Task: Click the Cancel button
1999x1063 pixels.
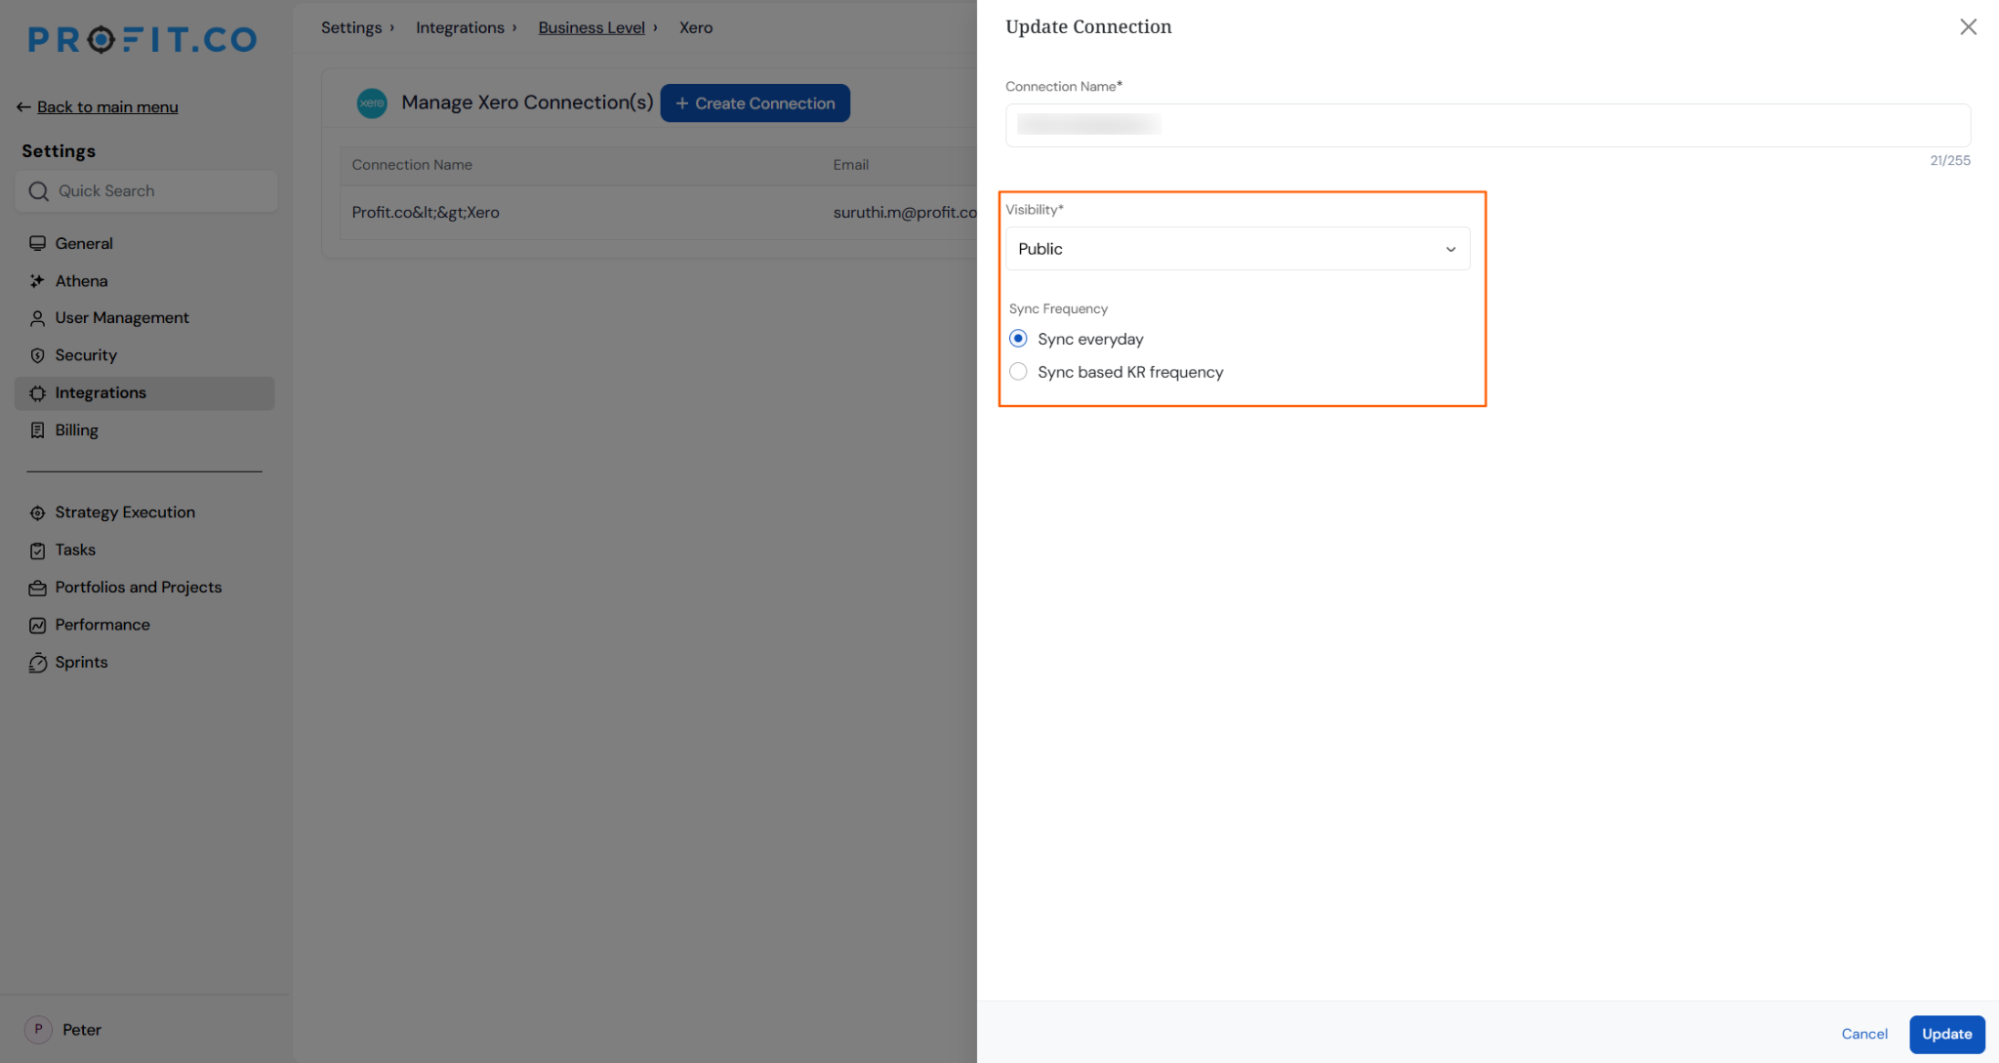Action: click(x=1864, y=1034)
